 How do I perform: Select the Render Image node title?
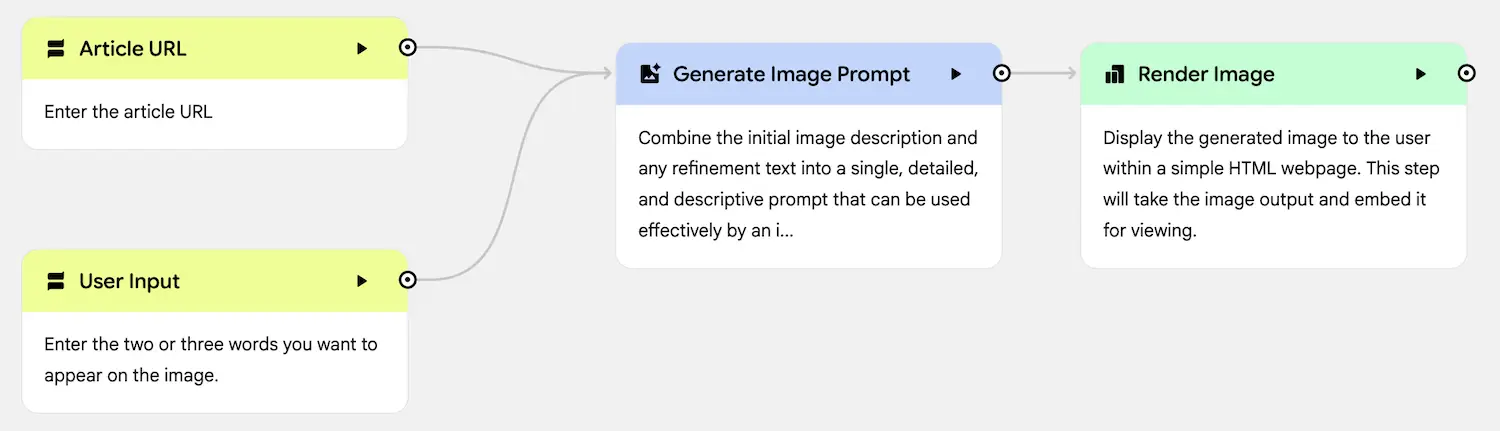pos(1206,74)
